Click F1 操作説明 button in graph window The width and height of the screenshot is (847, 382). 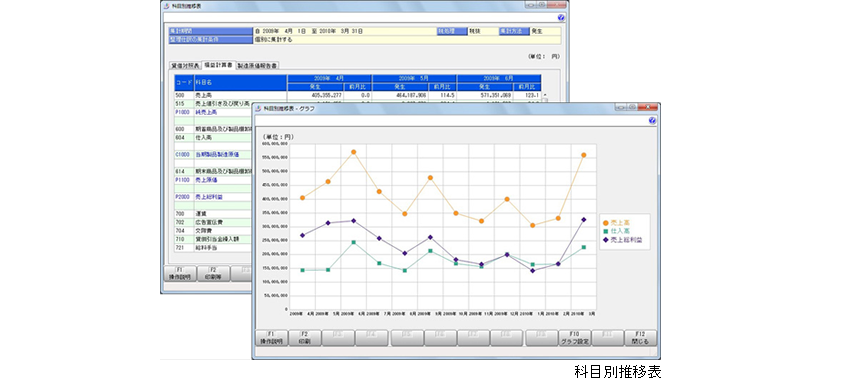coord(271,338)
